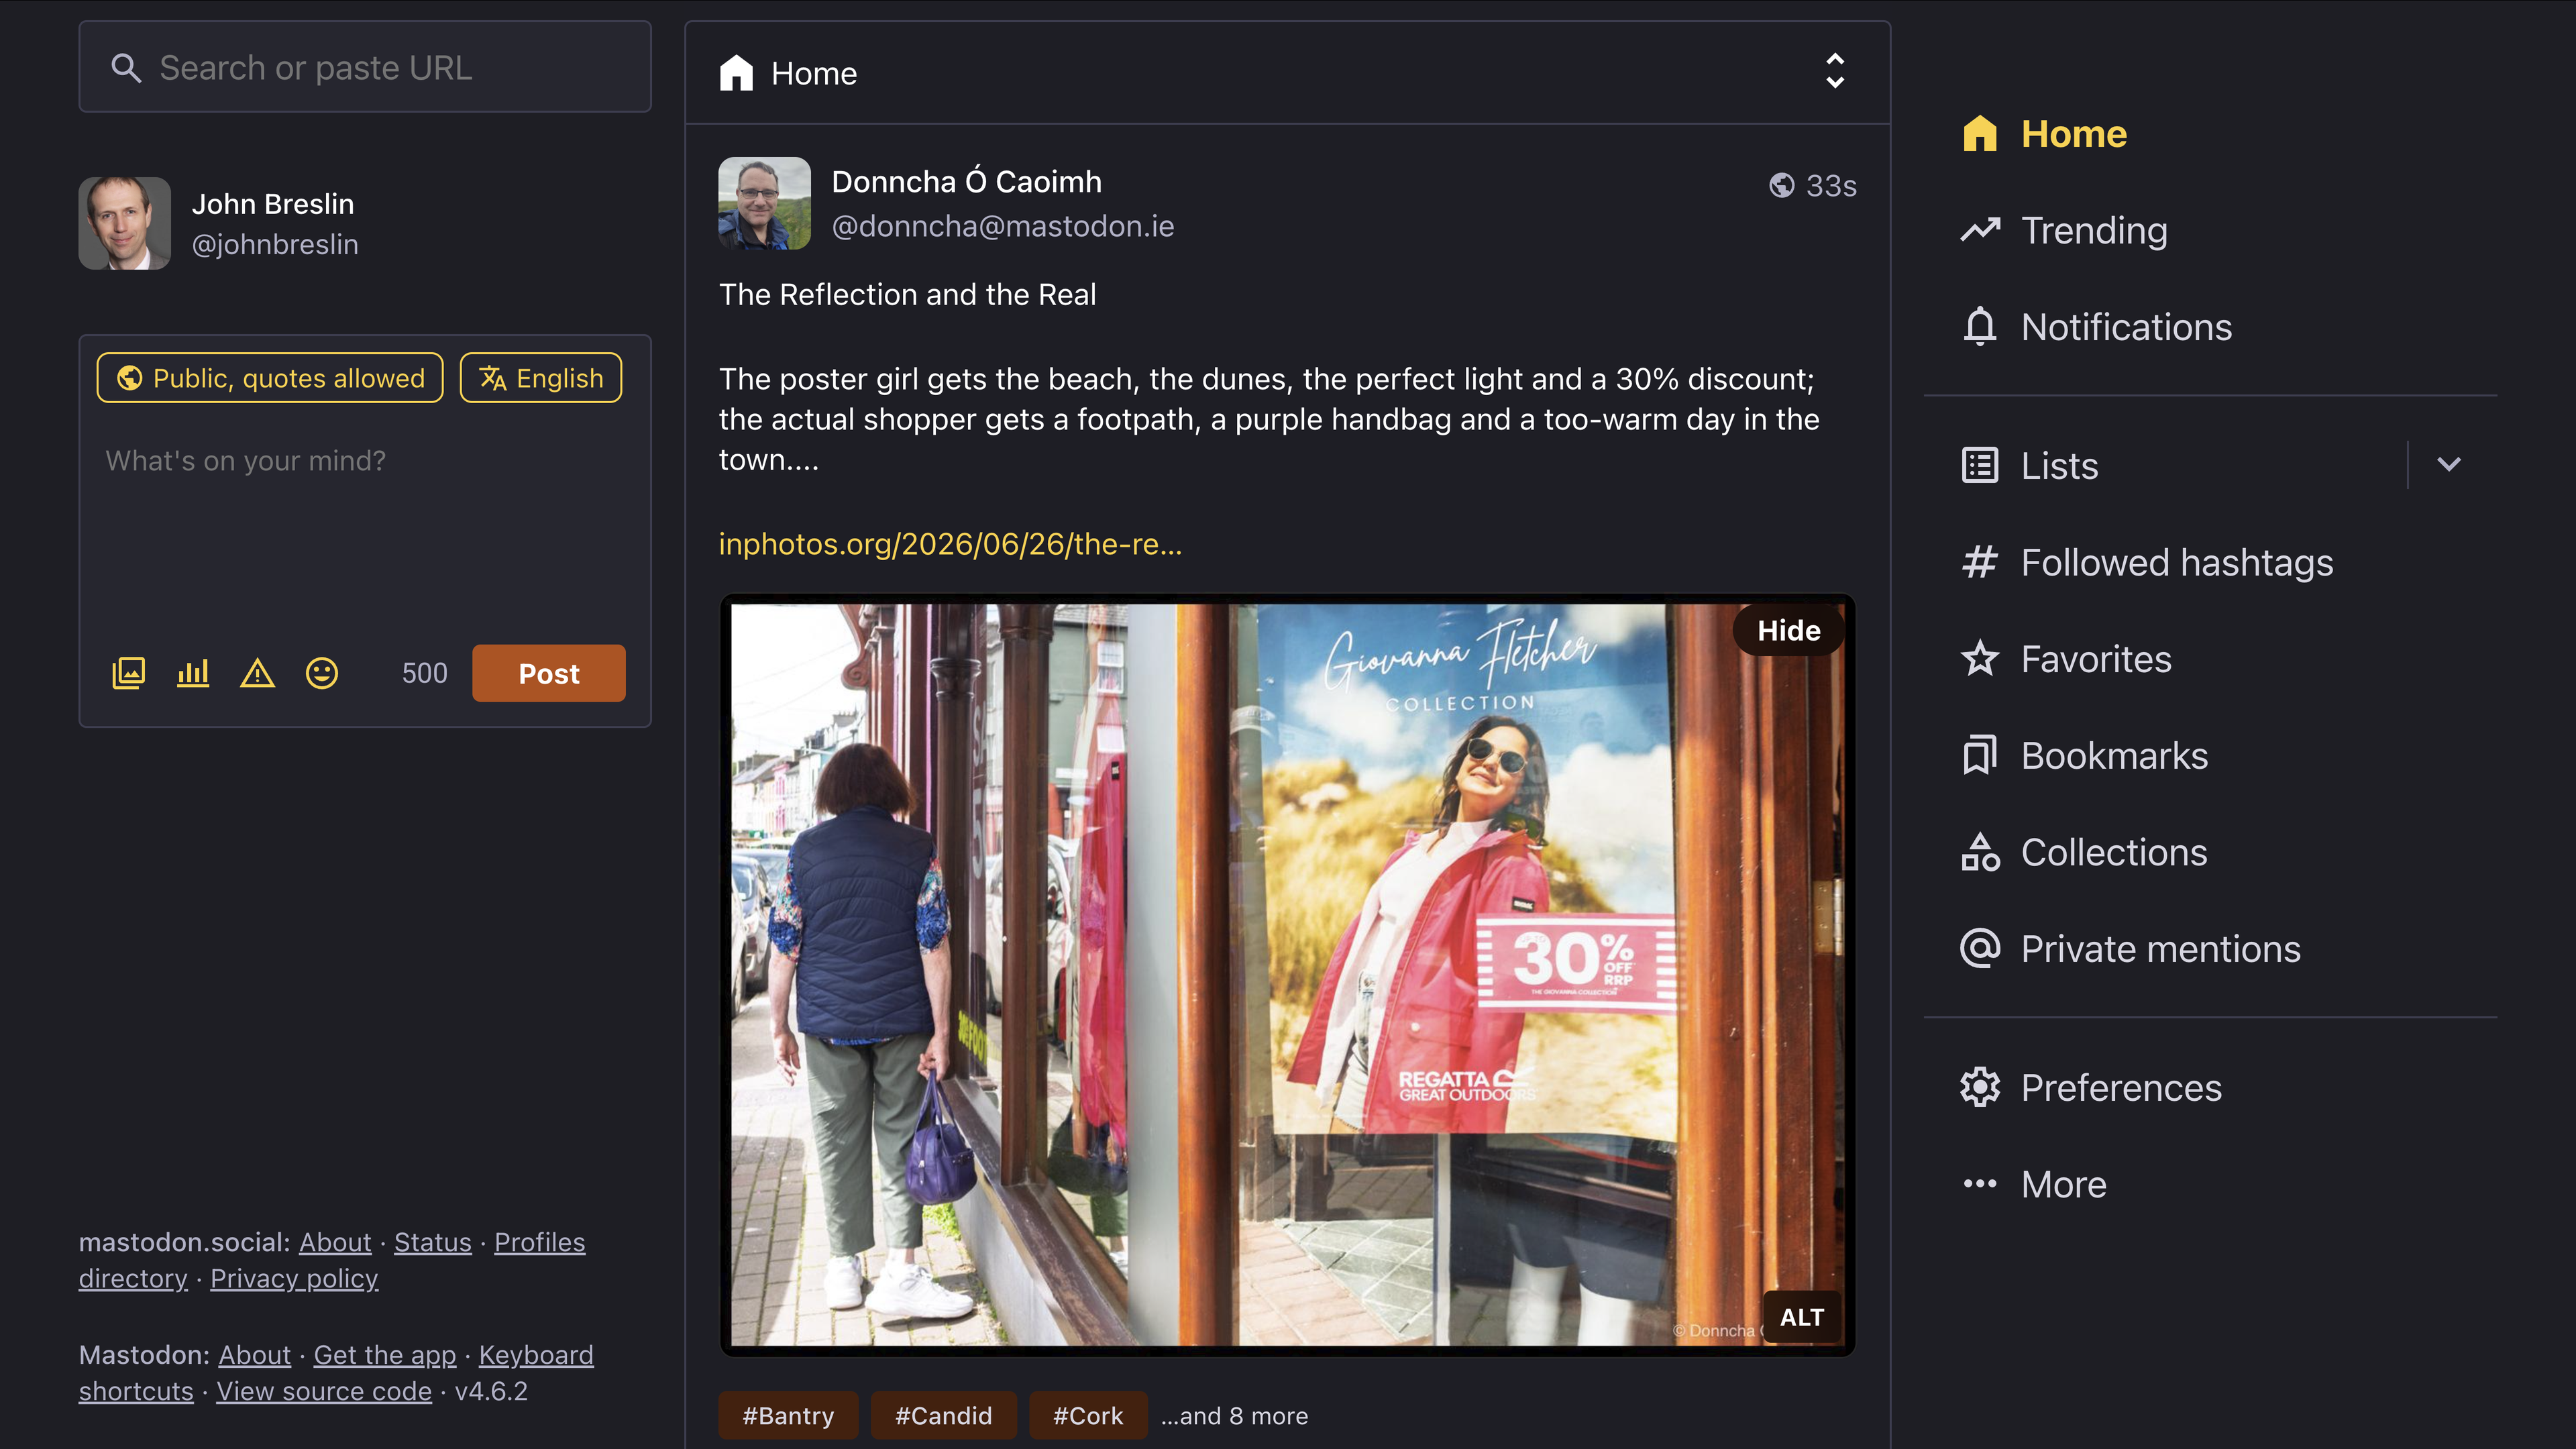Open the #Candid hashtag
Image resolution: width=2576 pixels, height=1449 pixels.
pos(943,1416)
